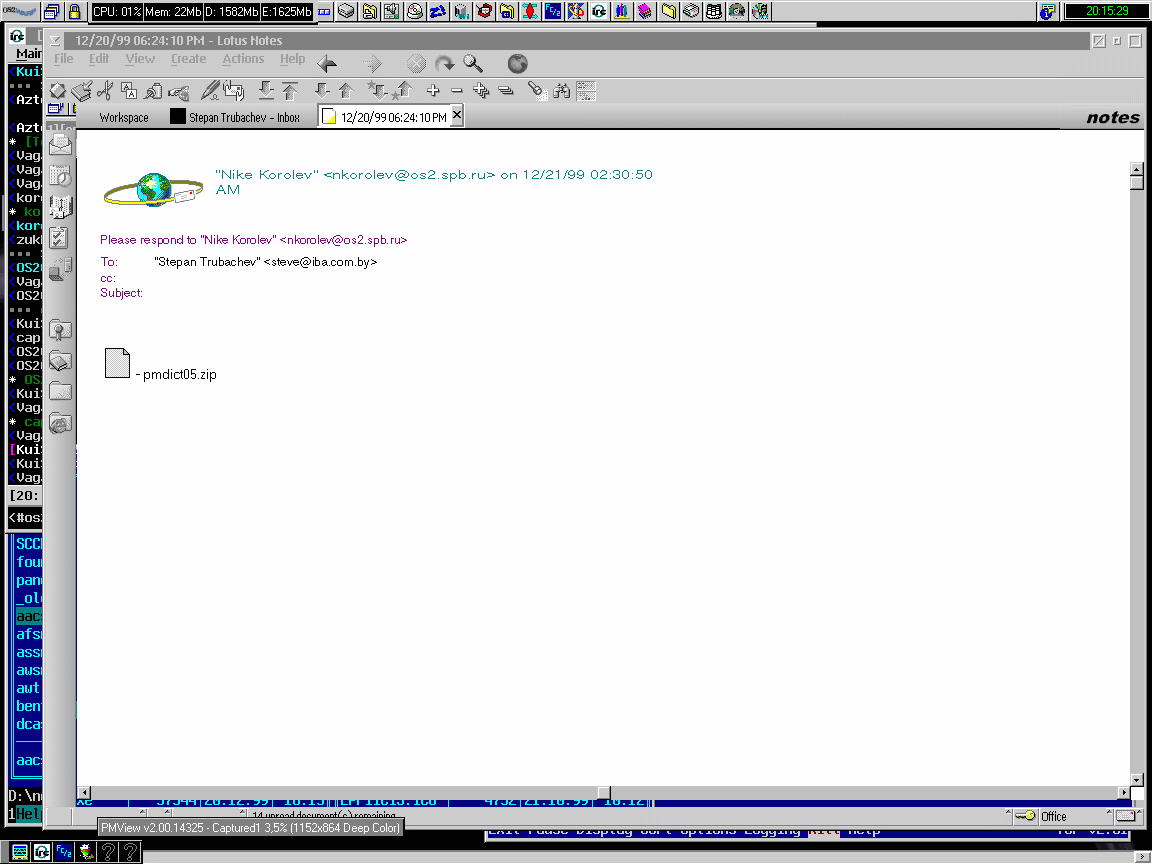This screenshot has width=1152, height=864.
Task: Click the FC/2 icon in WarpCenter tray
Action: pos(552,11)
